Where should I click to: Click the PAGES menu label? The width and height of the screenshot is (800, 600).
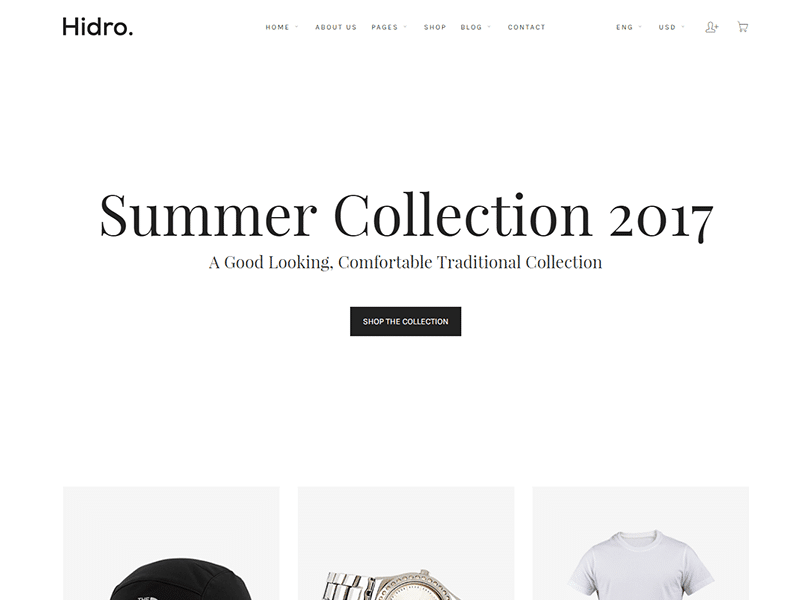tap(384, 27)
